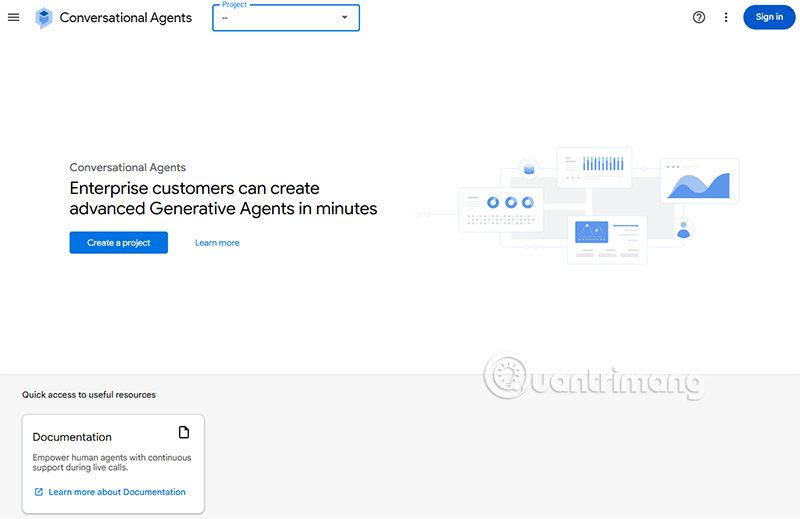Click the Conversational Agents logo icon

(x=44, y=18)
